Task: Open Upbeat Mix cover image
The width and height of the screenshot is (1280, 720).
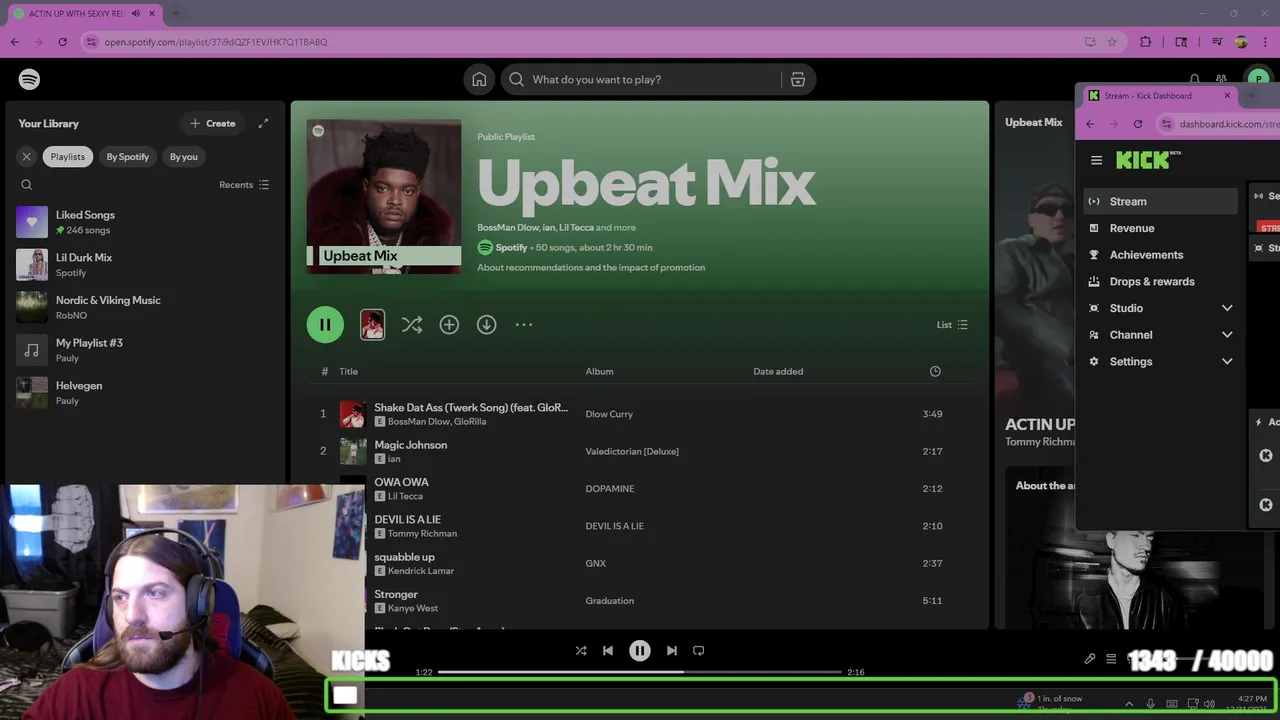Action: click(384, 197)
